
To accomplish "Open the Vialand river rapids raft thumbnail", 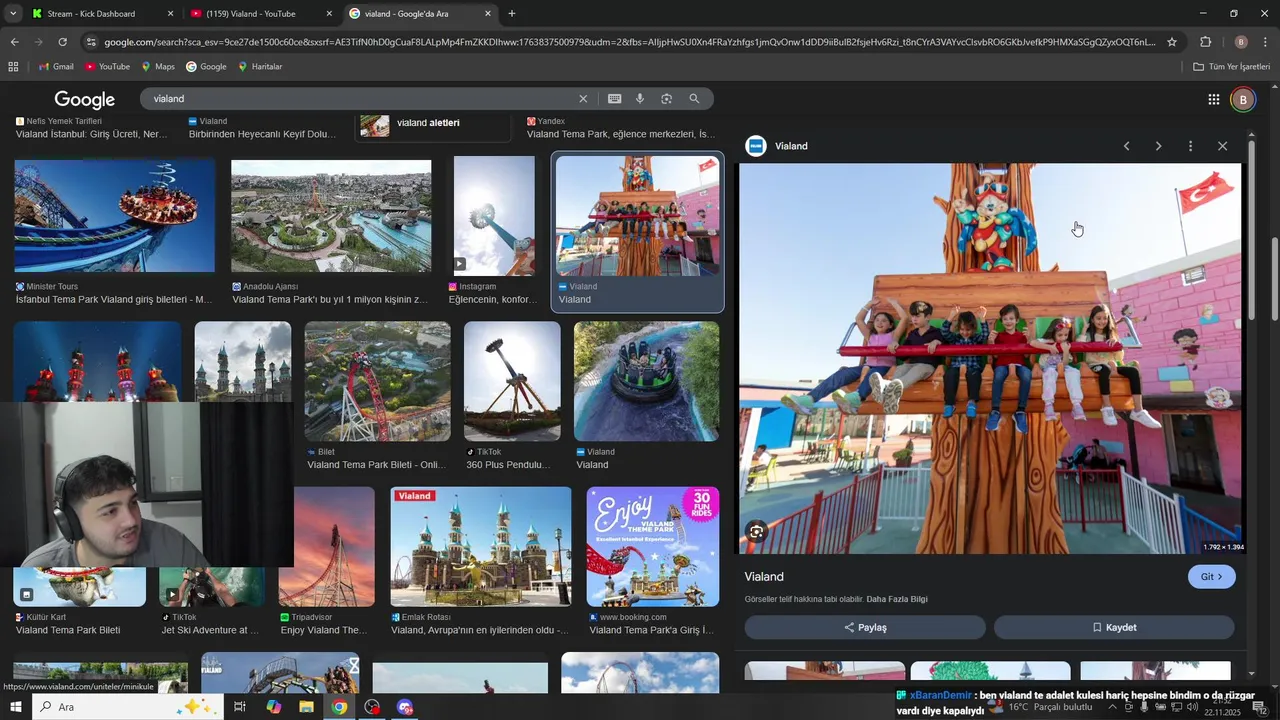I will click(646, 381).
